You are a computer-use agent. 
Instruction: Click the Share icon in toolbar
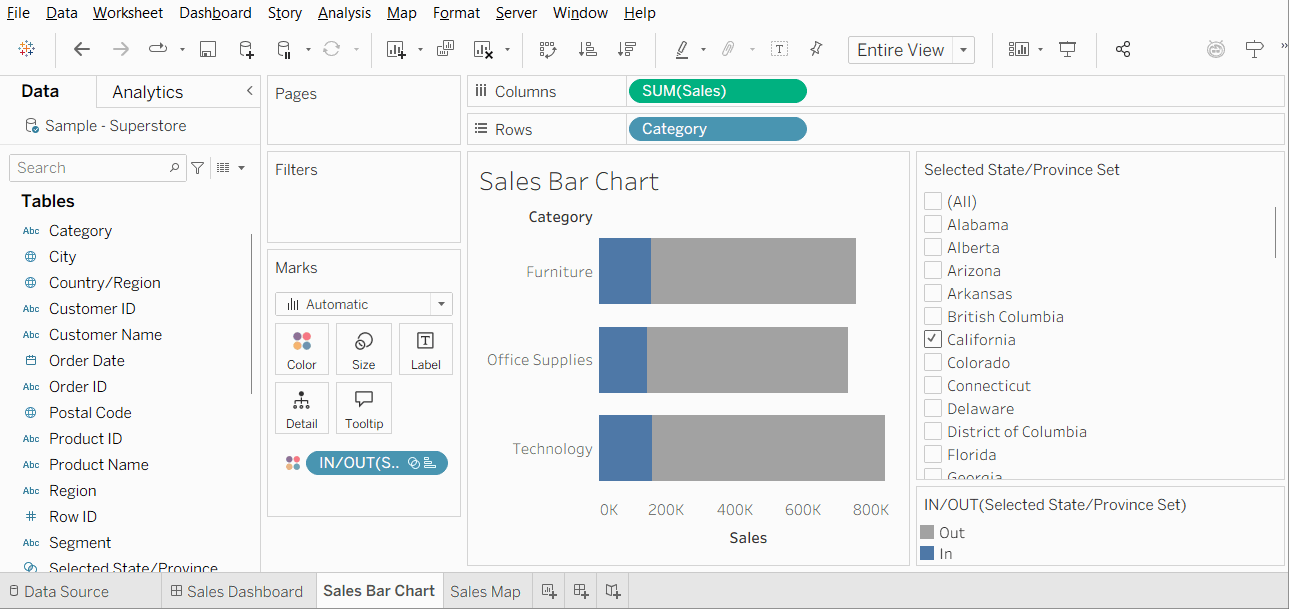[1123, 49]
